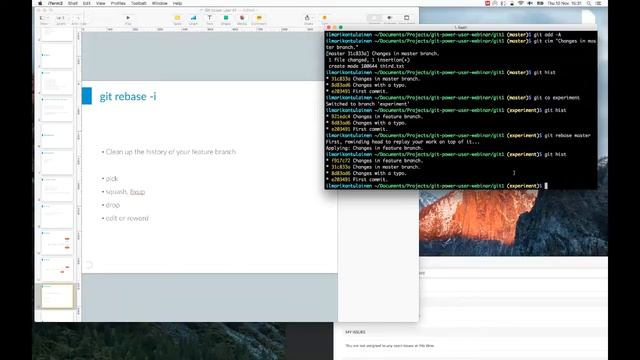Insert a Shape from Keynote toolbar
The height and width of the screenshot is (360, 640).
coord(226,18)
